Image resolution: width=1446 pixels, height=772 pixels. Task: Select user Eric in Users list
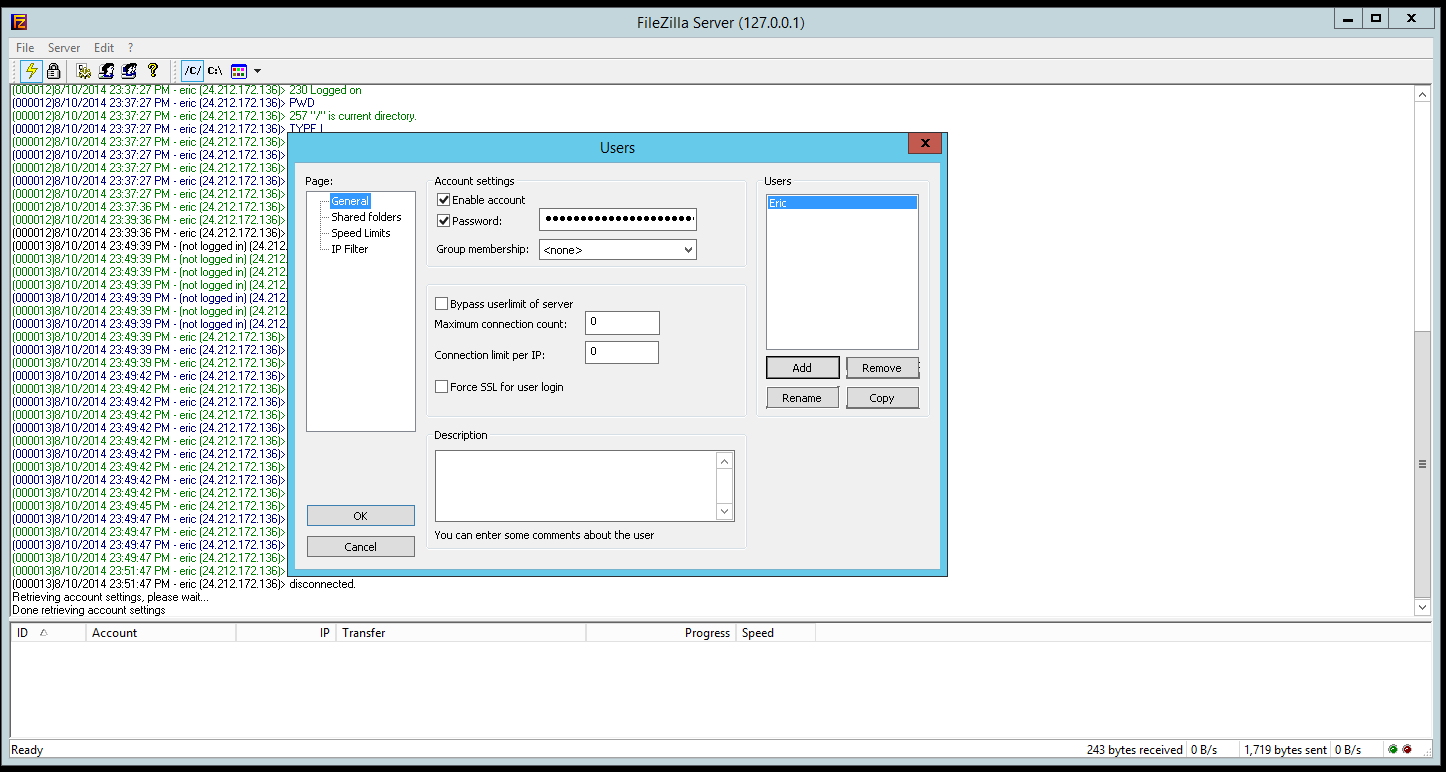coord(842,203)
